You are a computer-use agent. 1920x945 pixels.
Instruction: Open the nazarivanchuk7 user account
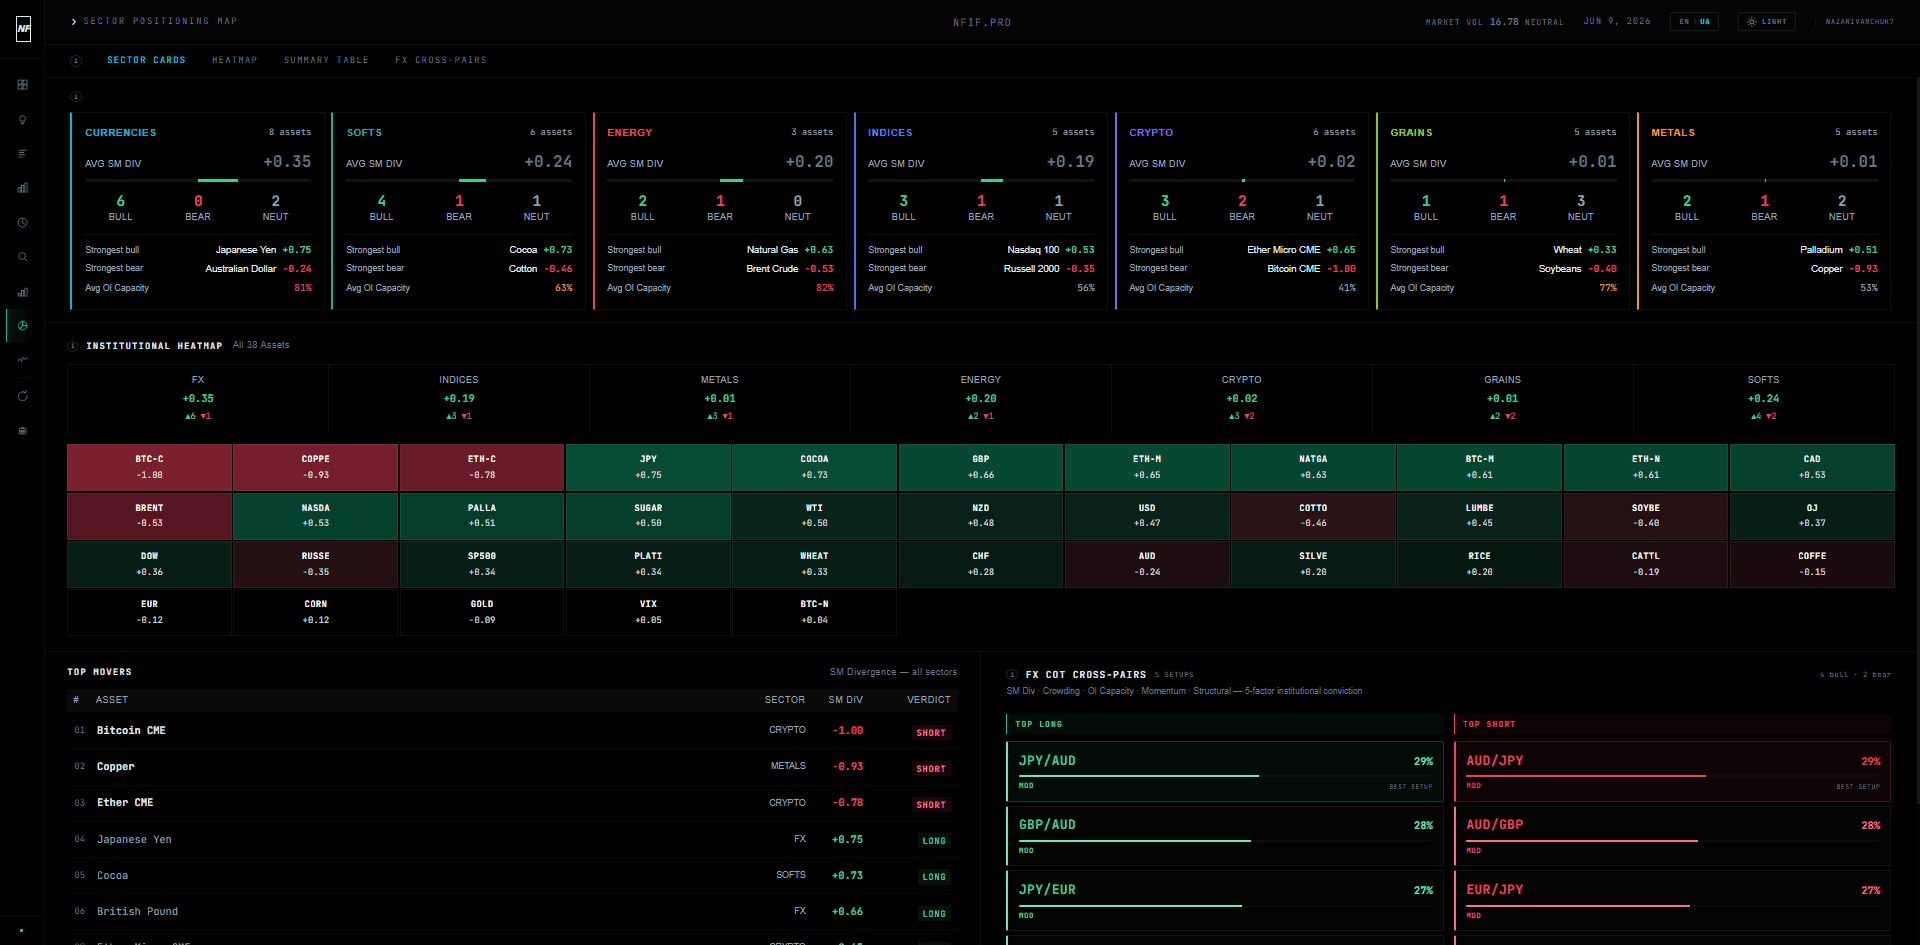[x=1859, y=21]
